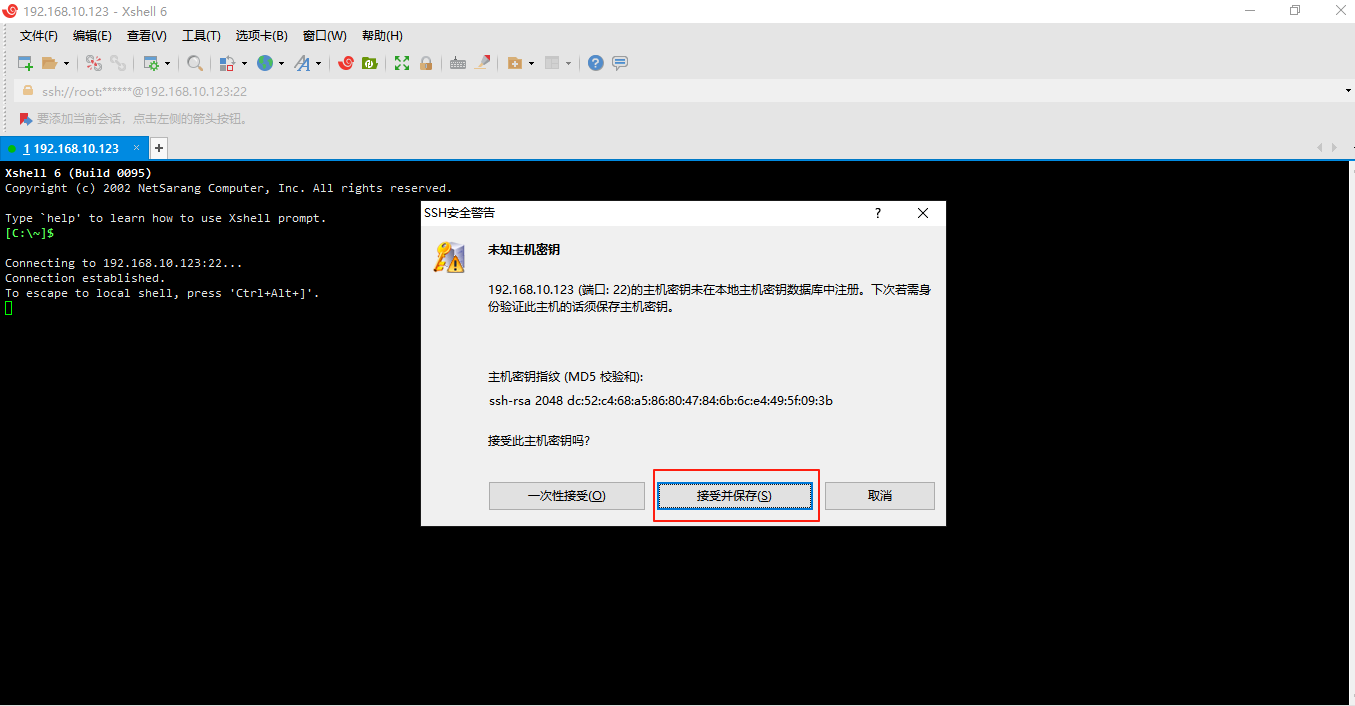Open the help icon on toolbar
Viewport: 1355px width, 706px height.
(594, 63)
